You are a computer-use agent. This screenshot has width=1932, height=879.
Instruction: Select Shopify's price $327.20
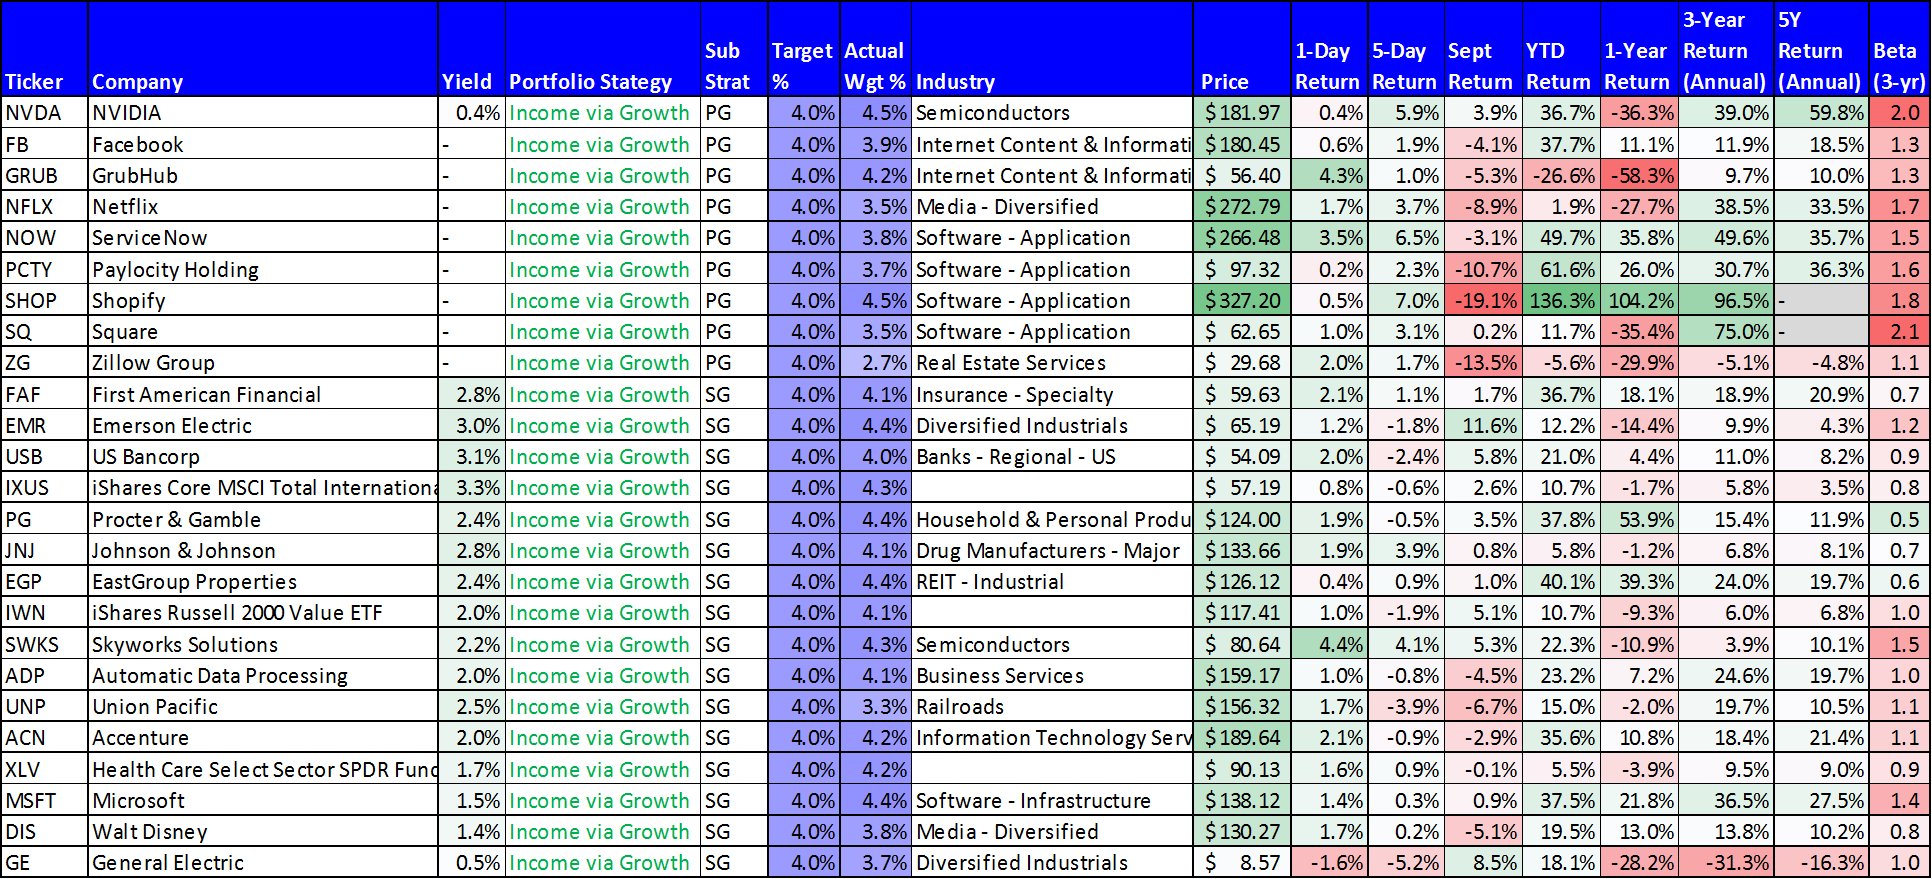[1242, 301]
